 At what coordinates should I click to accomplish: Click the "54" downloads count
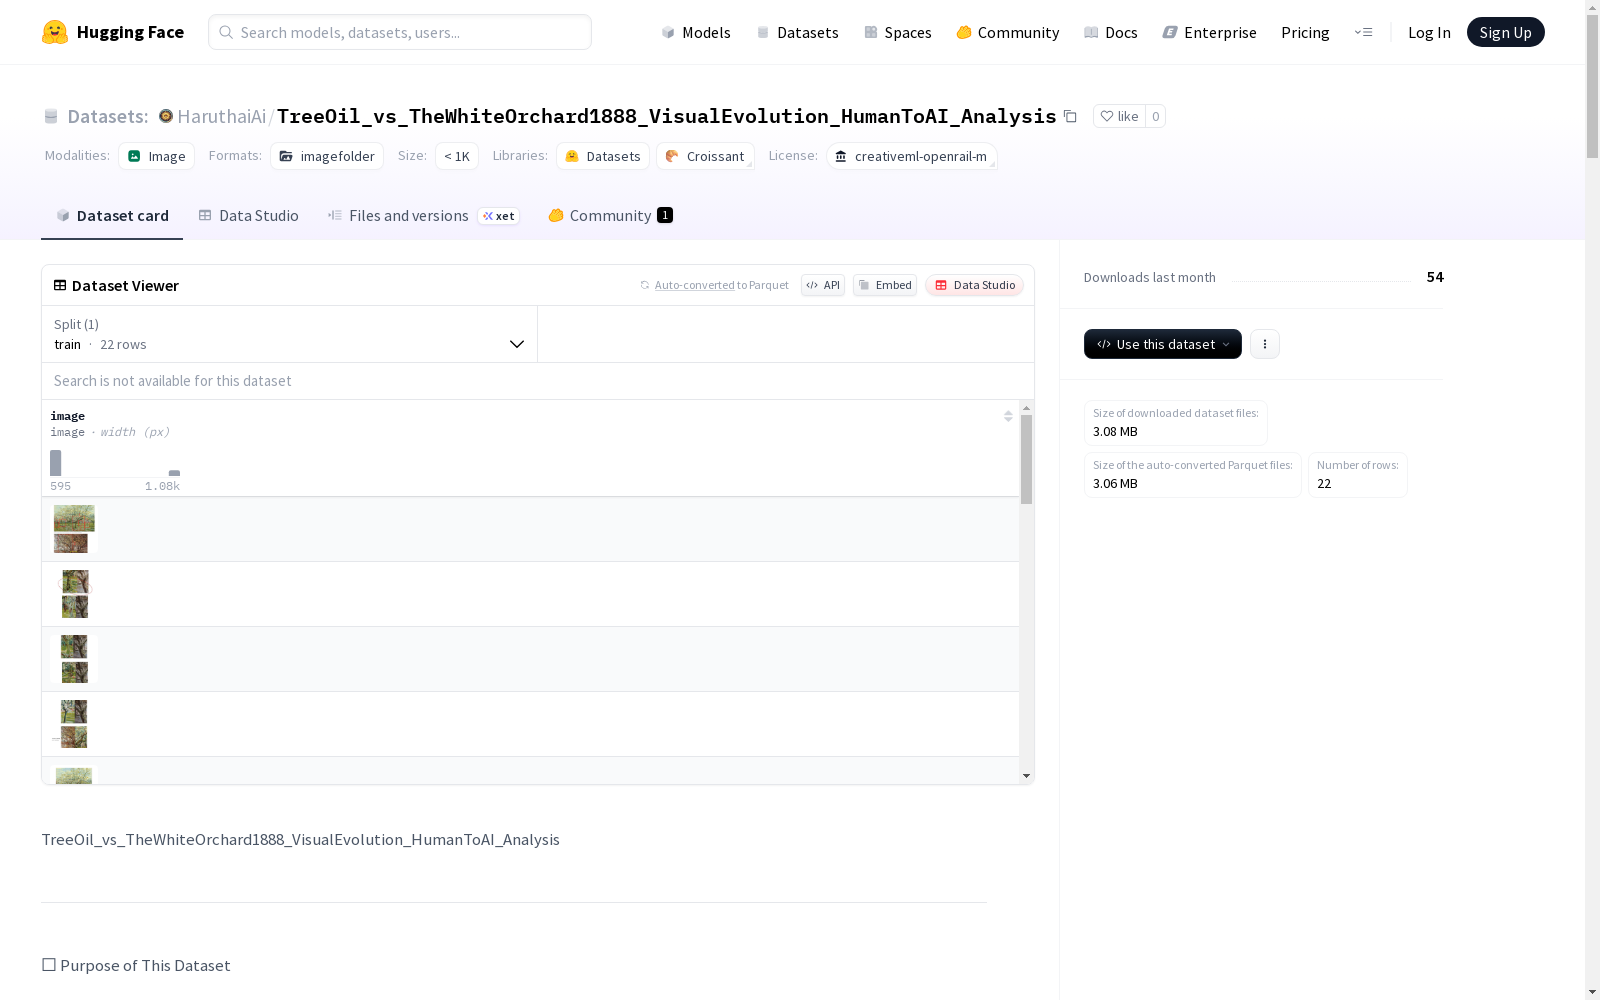(1435, 277)
